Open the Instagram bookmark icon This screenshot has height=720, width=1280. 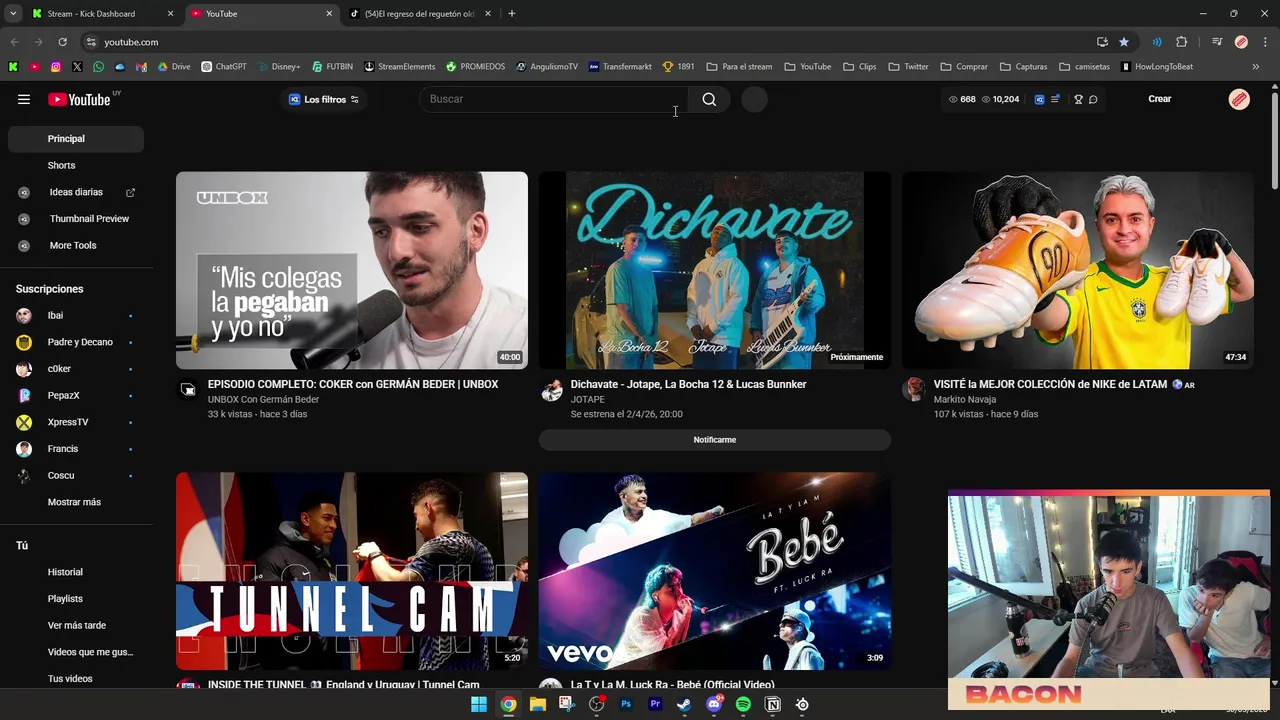[56, 67]
